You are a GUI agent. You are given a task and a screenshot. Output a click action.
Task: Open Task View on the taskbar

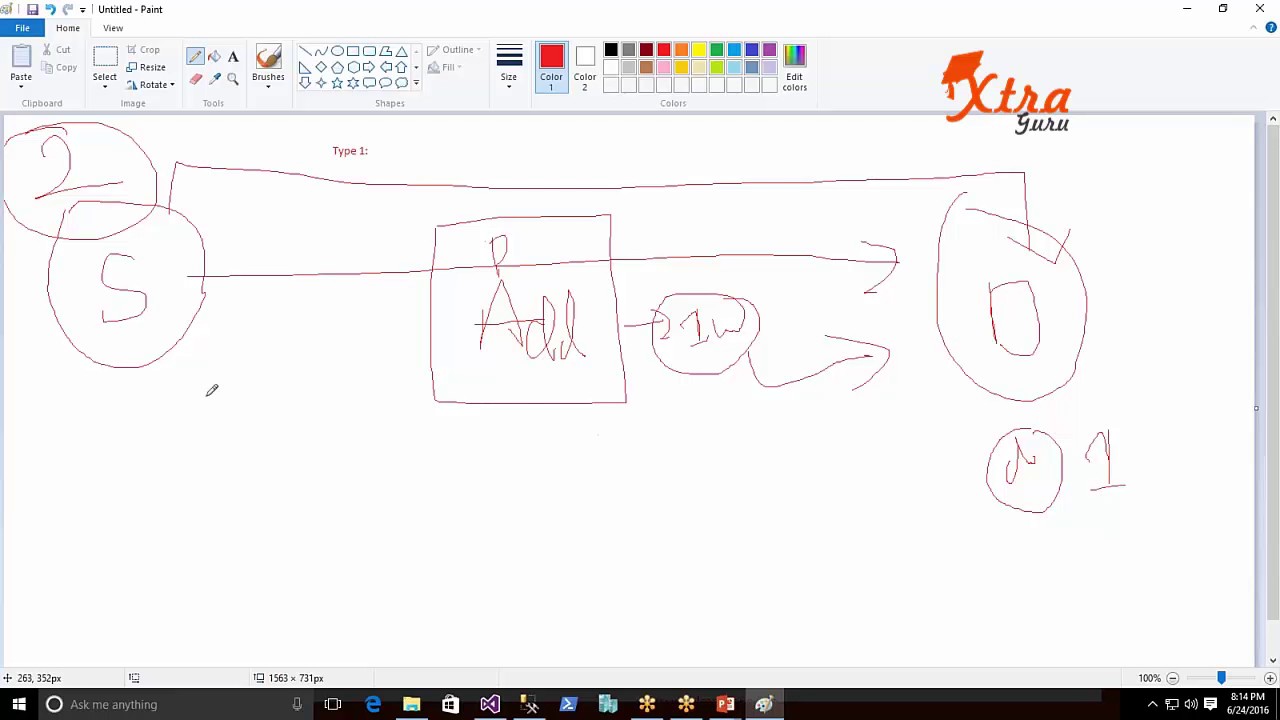(333, 704)
